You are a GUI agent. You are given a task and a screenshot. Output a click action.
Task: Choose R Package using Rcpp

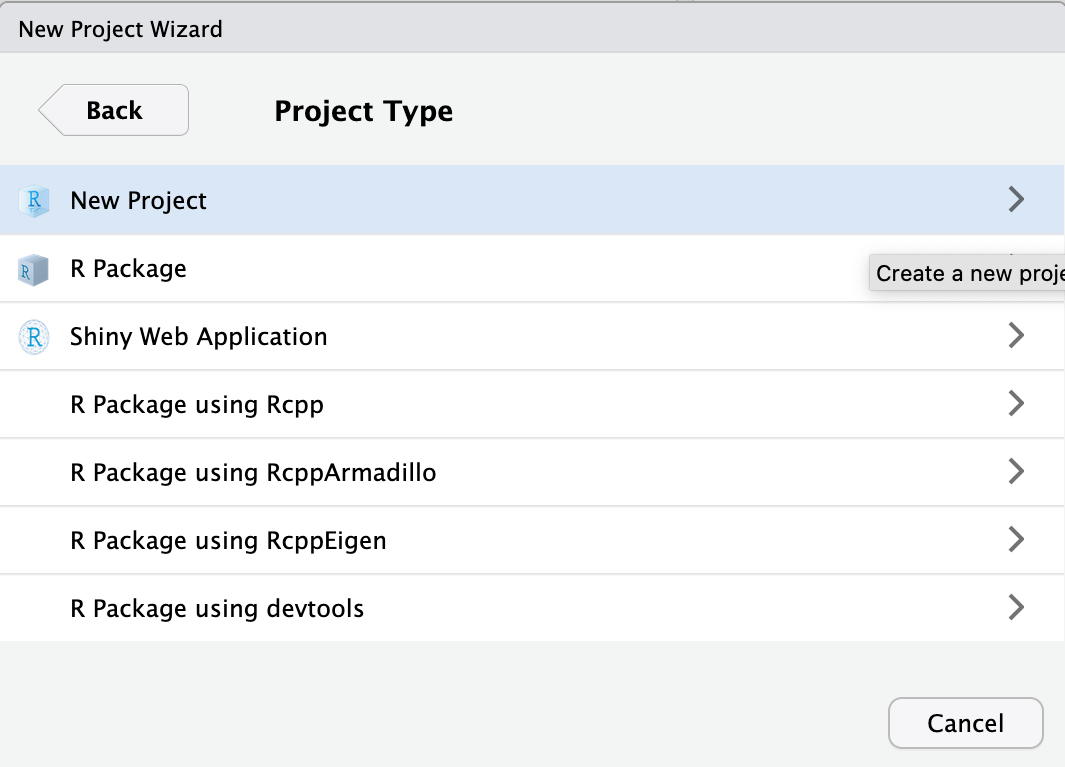click(x=197, y=405)
